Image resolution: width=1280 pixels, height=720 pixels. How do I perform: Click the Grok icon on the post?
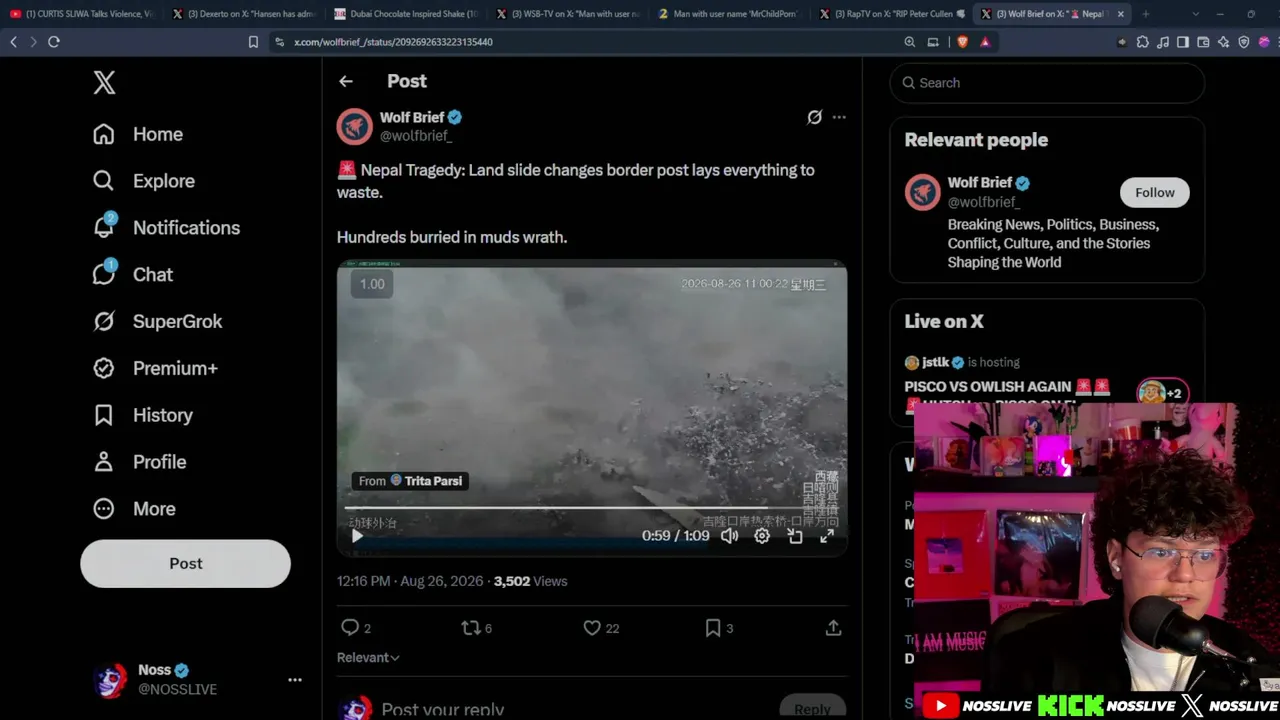coord(815,118)
